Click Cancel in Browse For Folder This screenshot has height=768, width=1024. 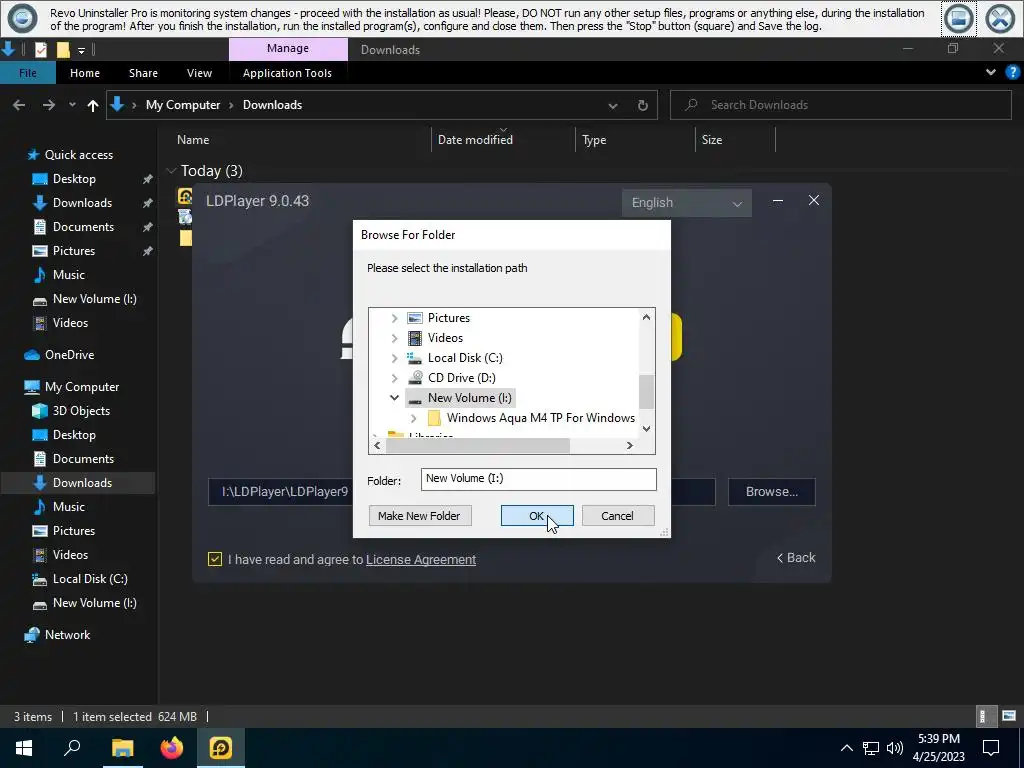tap(617, 516)
